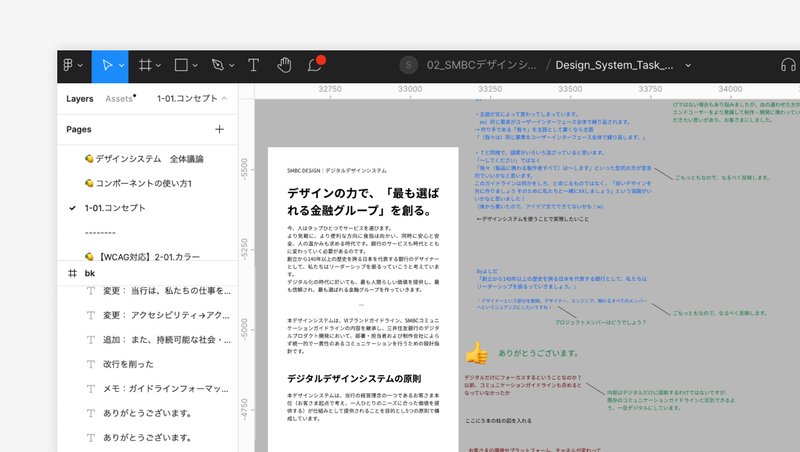Expand the Frame tool dropdown arrow

coord(158,66)
